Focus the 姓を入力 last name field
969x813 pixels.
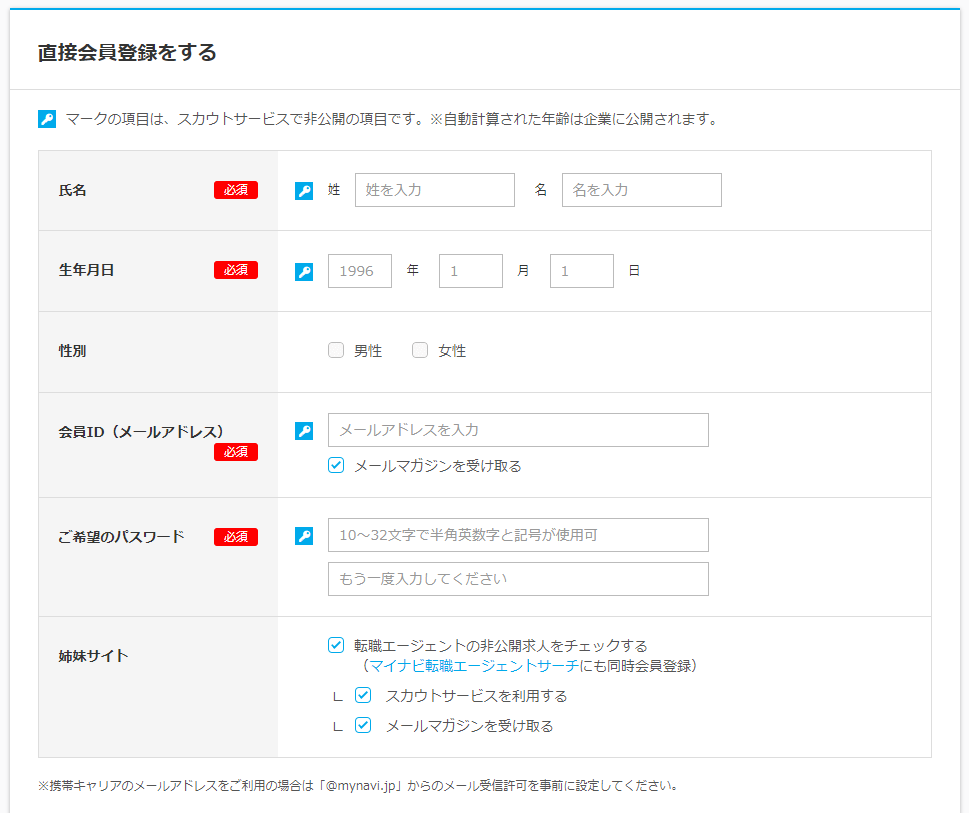pos(434,190)
